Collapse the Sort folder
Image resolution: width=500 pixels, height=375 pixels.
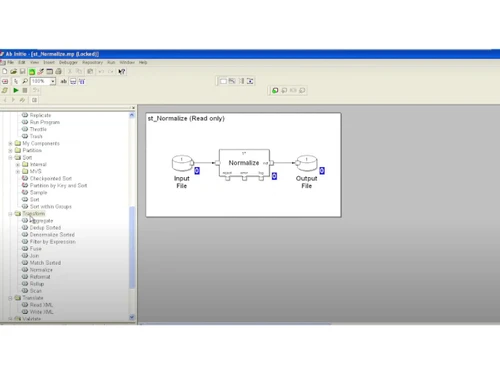(x=10, y=157)
